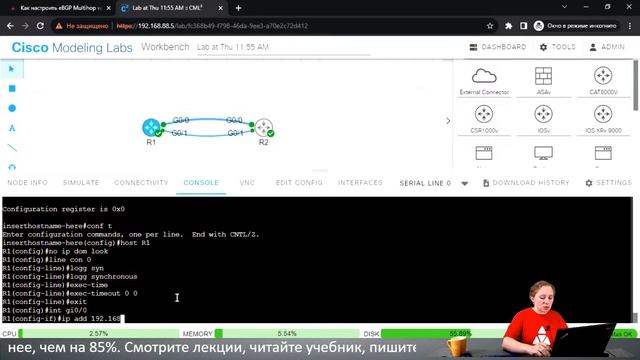This screenshot has width=640, height=360.
Task: Click the MEMORY usage bar
Action: pos(287,333)
